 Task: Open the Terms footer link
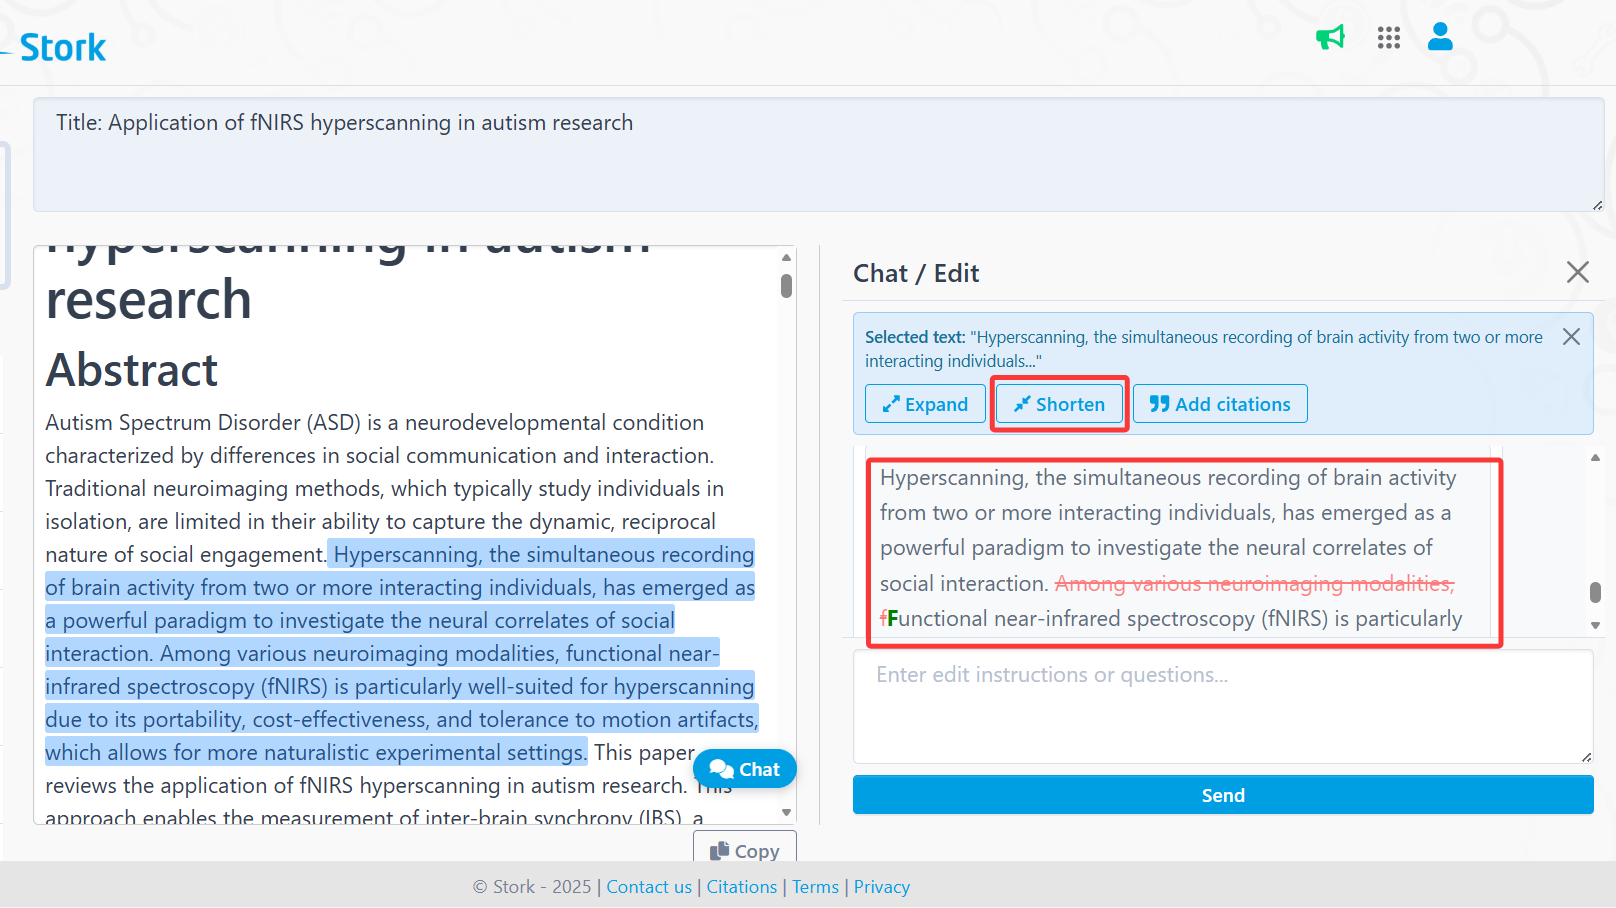point(815,887)
